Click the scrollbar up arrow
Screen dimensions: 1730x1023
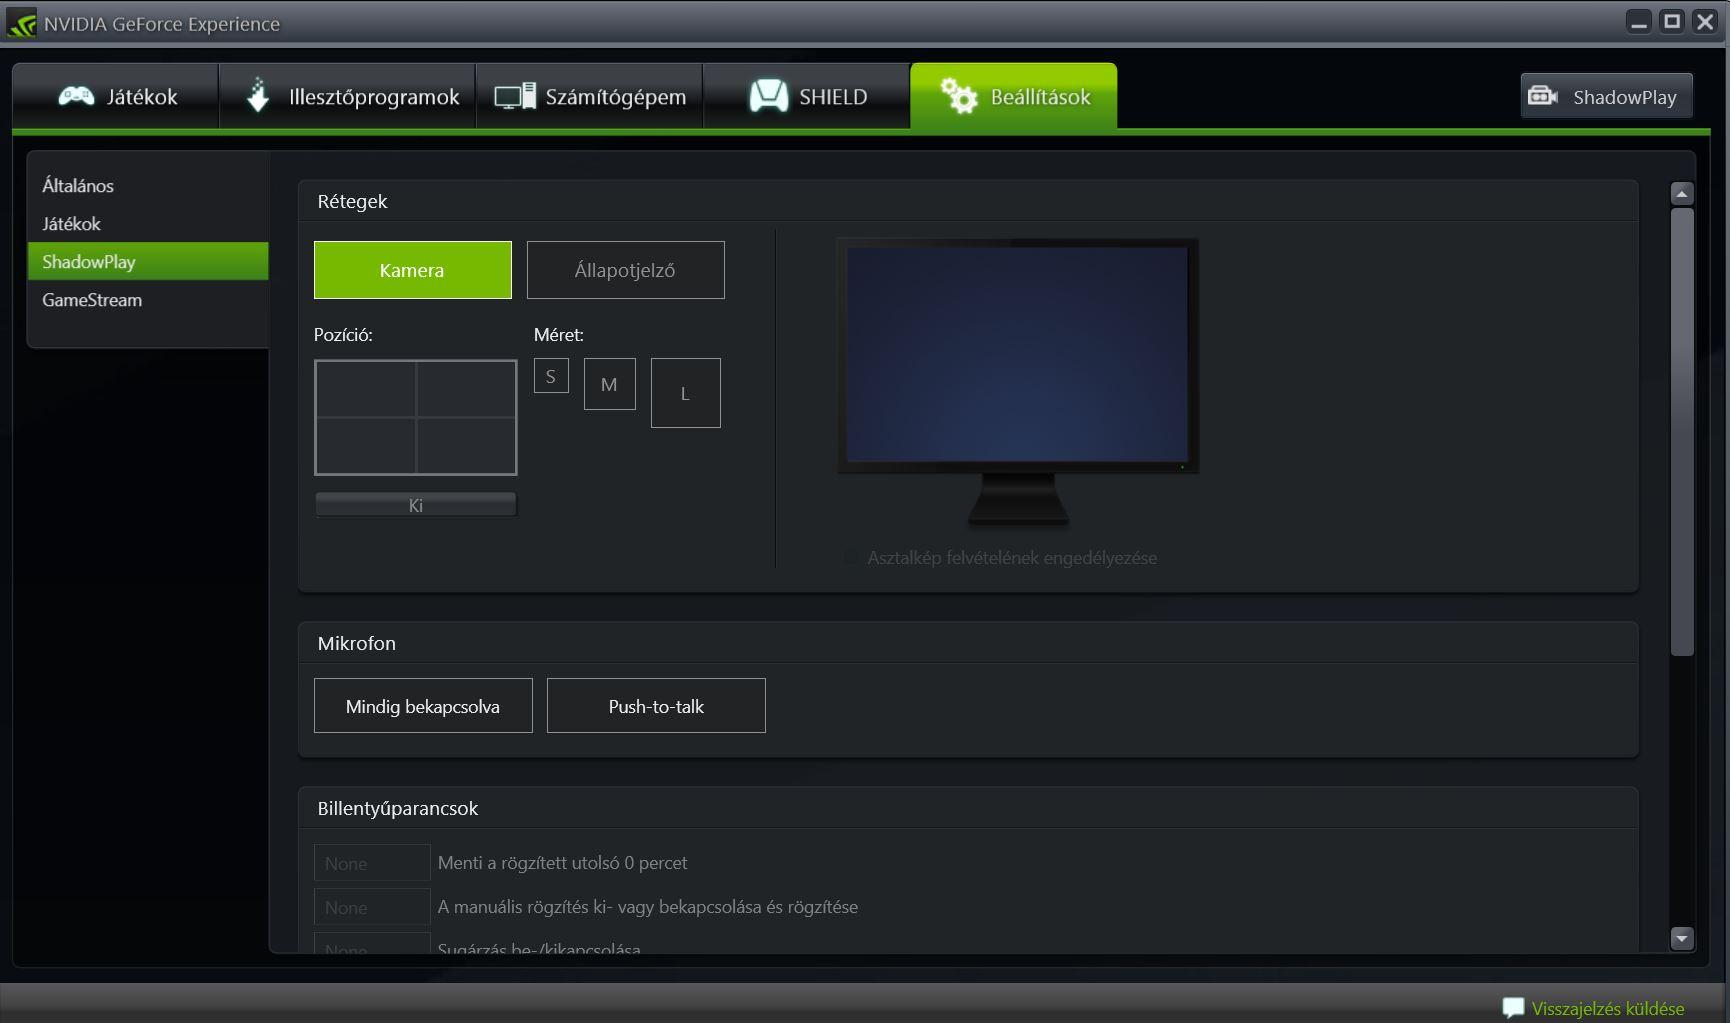(x=1682, y=194)
